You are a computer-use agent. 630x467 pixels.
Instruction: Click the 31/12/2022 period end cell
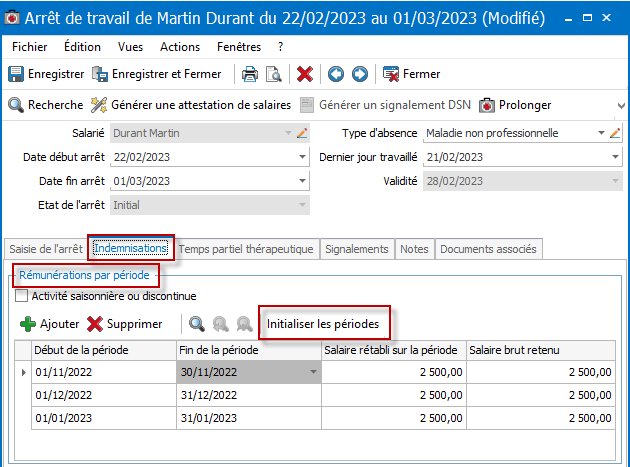tap(249, 395)
